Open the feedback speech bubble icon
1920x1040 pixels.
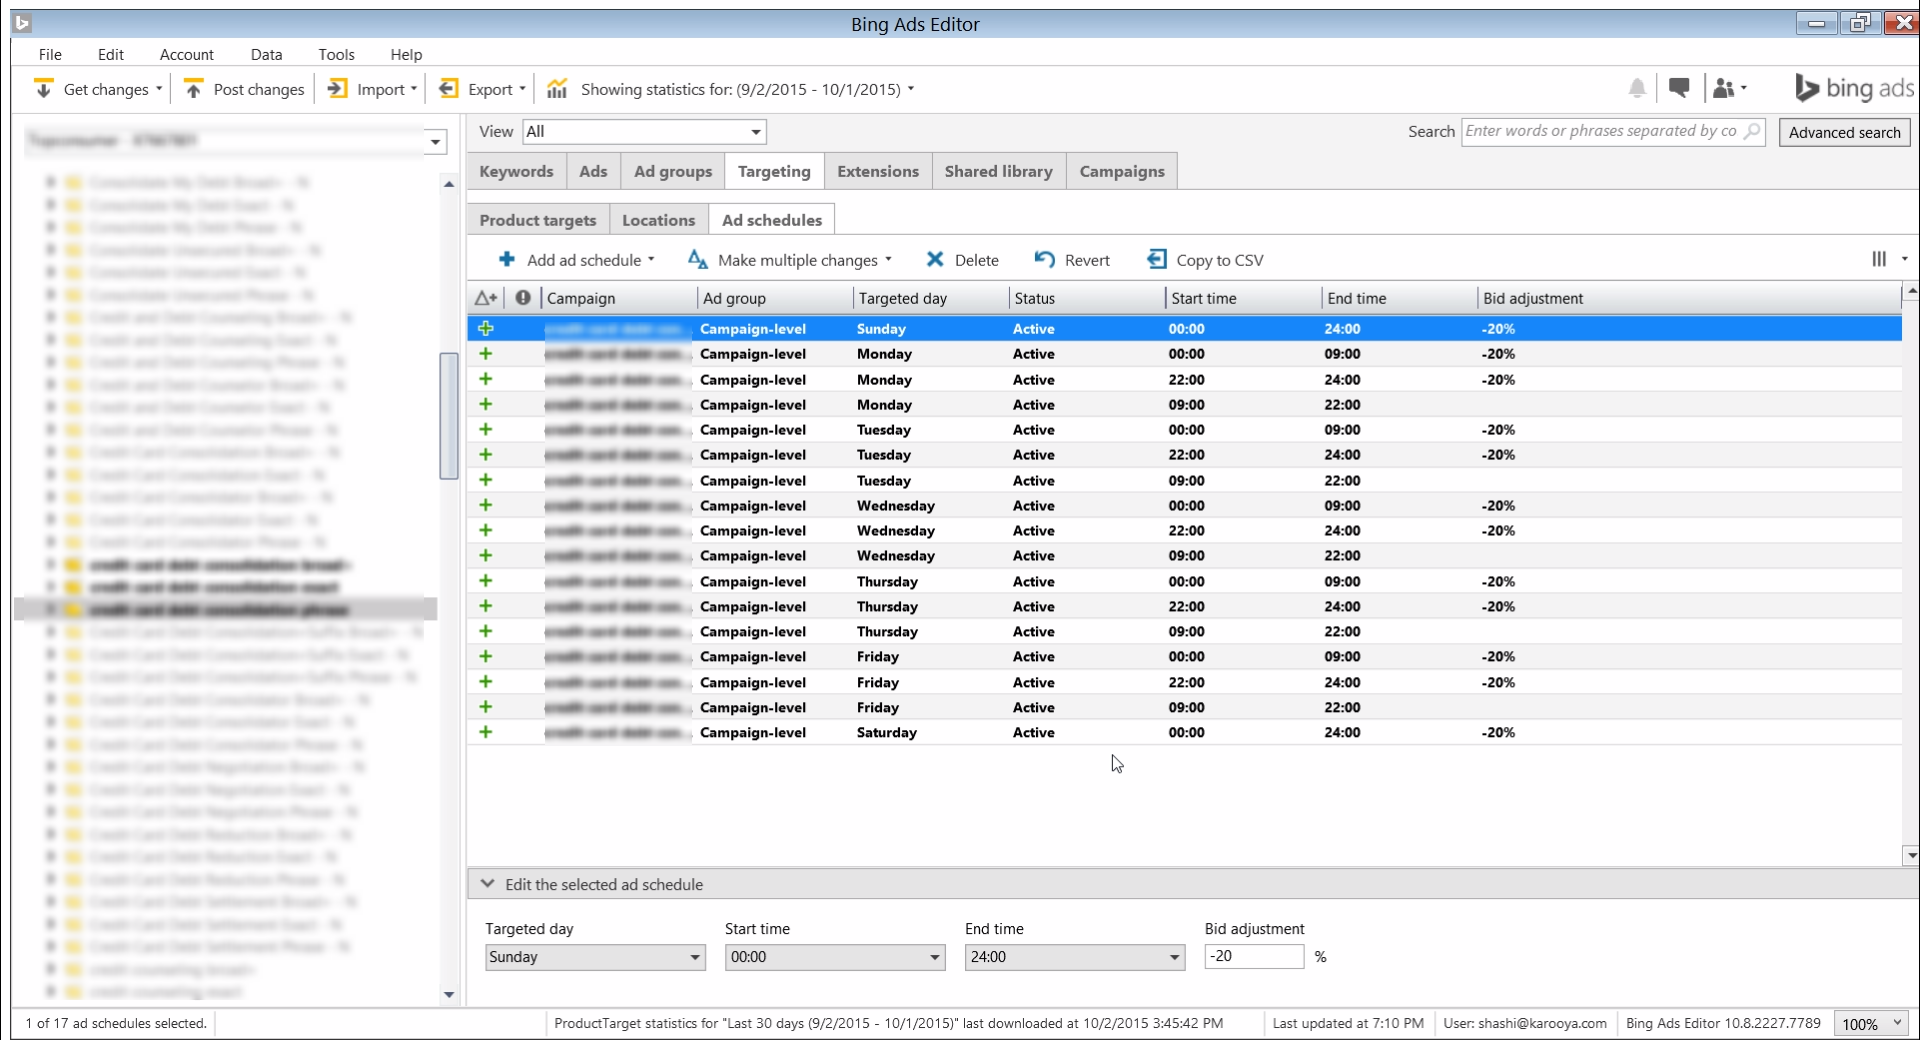pos(1679,88)
